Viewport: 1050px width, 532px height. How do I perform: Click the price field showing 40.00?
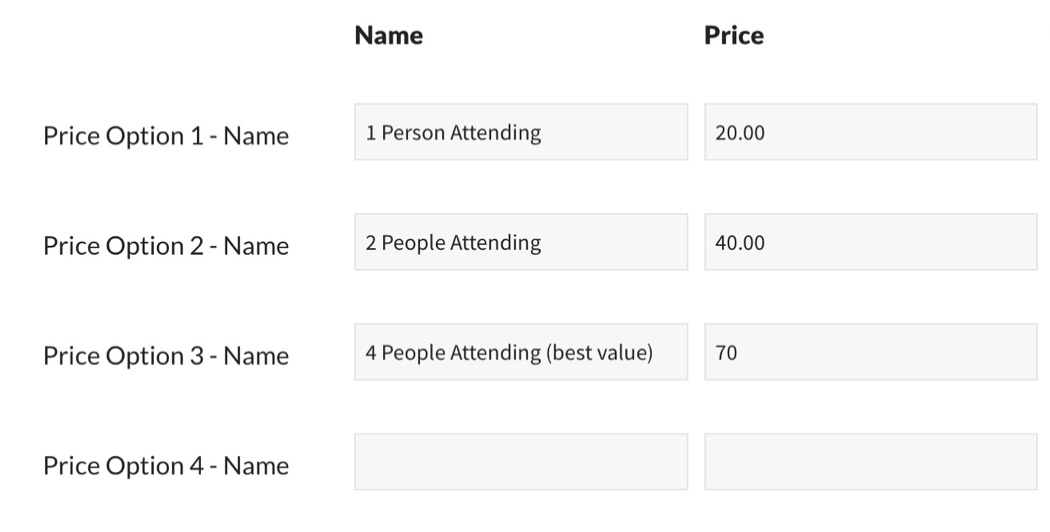[x=870, y=242]
